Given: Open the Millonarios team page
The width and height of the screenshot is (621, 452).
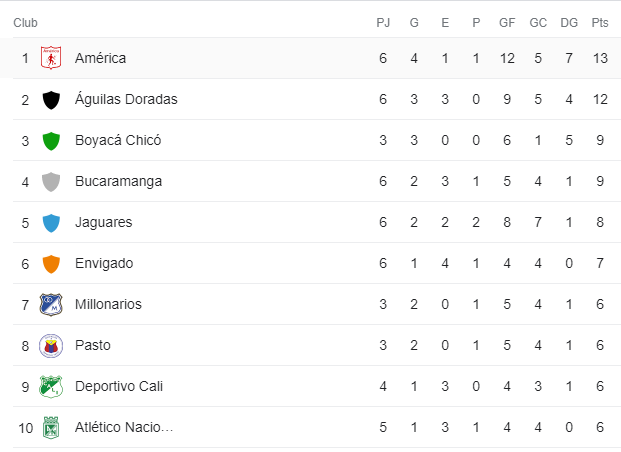Looking at the screenshot, I should [108, 304].
